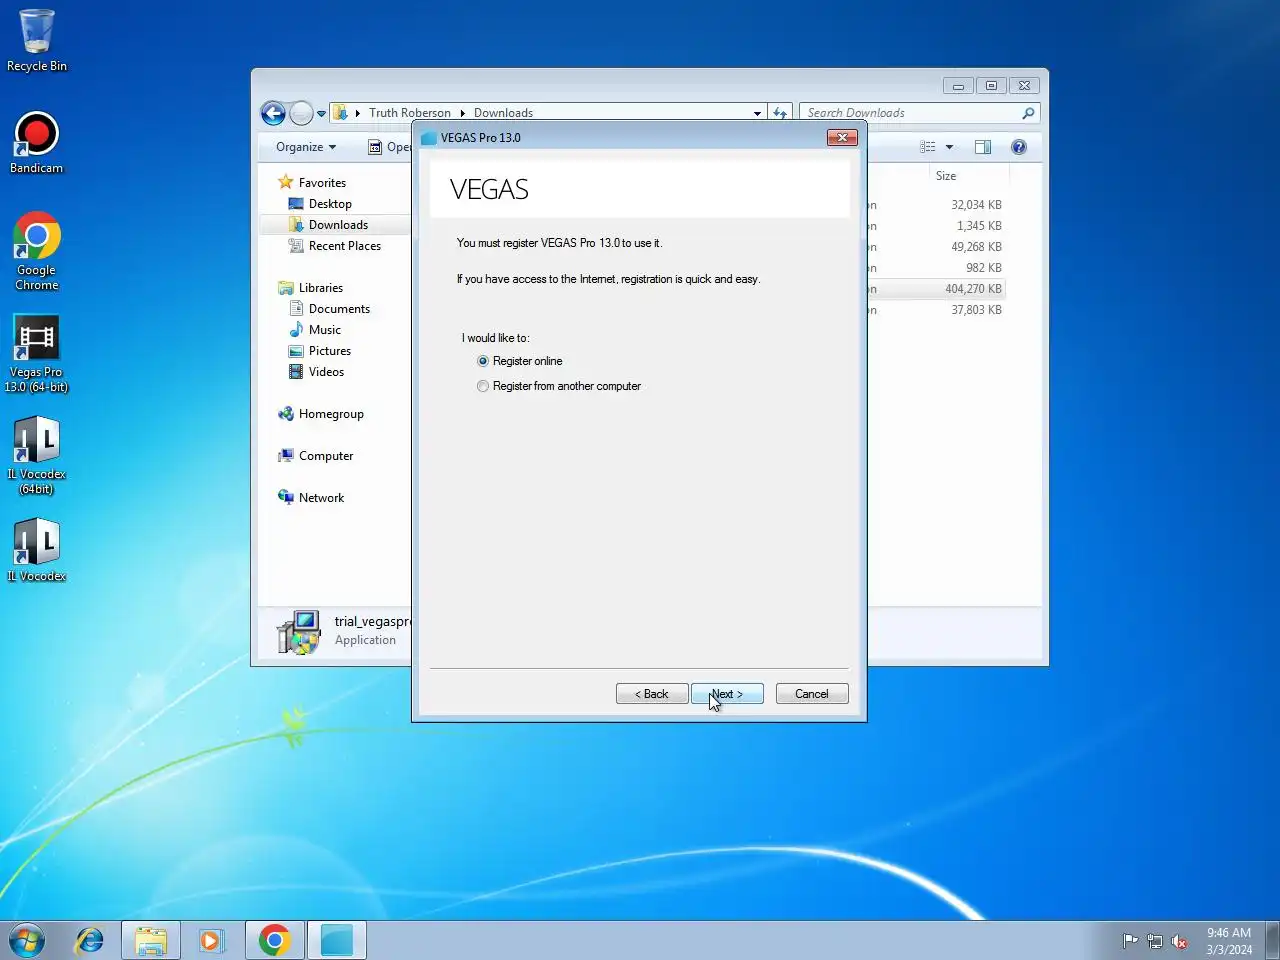Image resolution: width=1280 pixels, height=960 pixels.
Task: Open the Pictures library
Action: coord(329,351)
